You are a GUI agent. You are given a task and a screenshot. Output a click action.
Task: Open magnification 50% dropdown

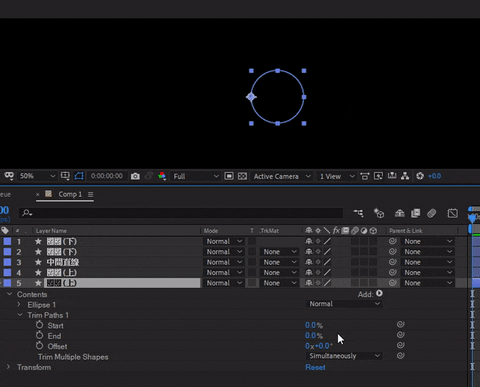click(x=37, y=176)
